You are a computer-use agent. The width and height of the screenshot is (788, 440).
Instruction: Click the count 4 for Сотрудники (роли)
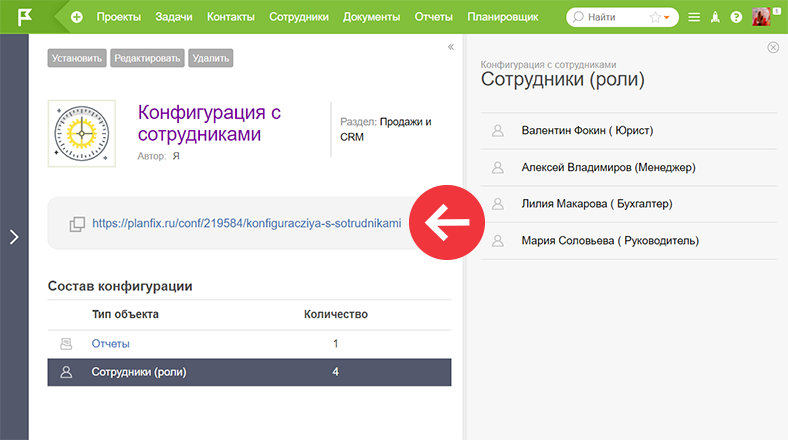point(336,372)
